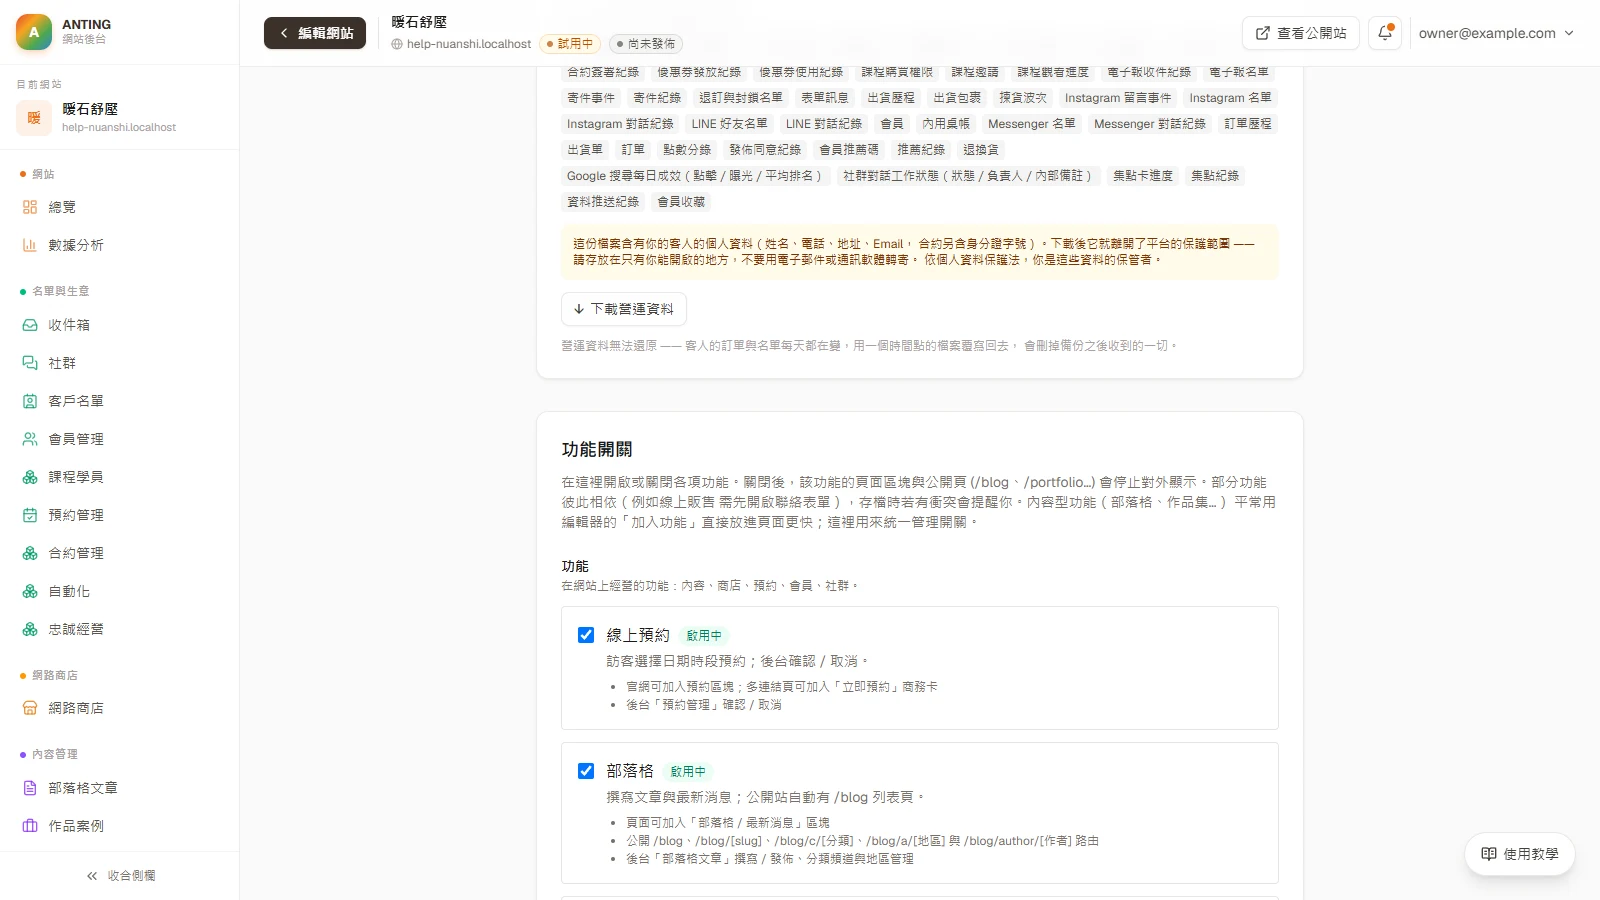Open 忠誠經營 sidebar icon
This screenshot has width=1600, height=900.
point(30,629)
